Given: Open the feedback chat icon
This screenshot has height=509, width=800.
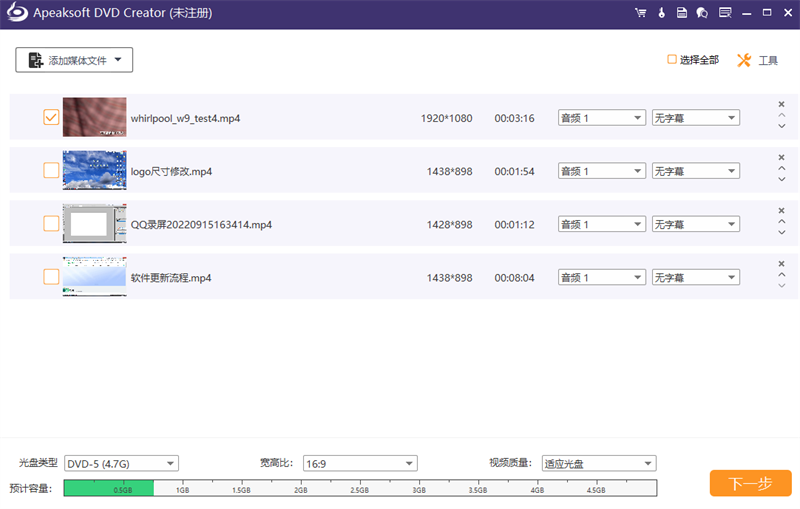Looking at the screenshot, I should pos(702,13).
